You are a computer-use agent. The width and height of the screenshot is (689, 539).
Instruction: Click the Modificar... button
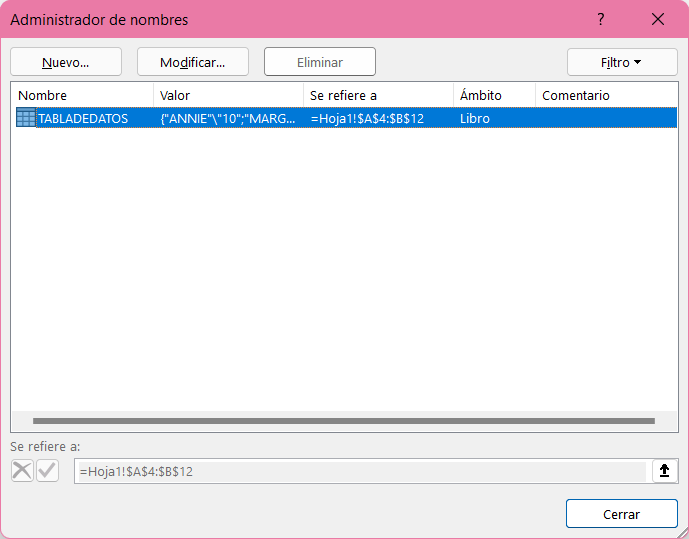(x=193, y=62)
